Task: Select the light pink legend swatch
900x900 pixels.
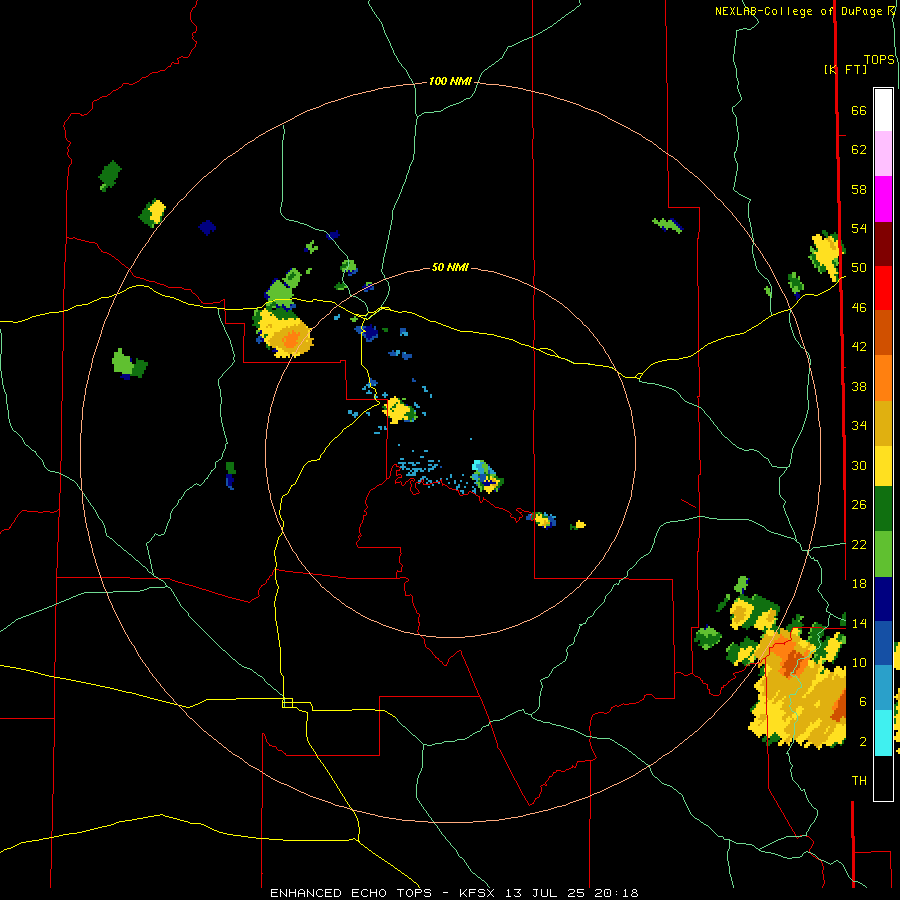Action: (x=883, y=153)
